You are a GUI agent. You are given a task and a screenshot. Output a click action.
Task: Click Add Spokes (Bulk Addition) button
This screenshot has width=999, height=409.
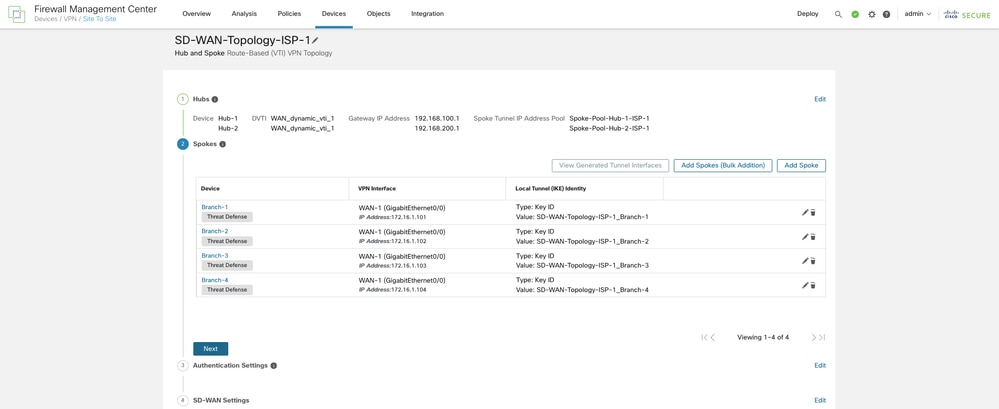pyautogui.click(x=723, y=166)
